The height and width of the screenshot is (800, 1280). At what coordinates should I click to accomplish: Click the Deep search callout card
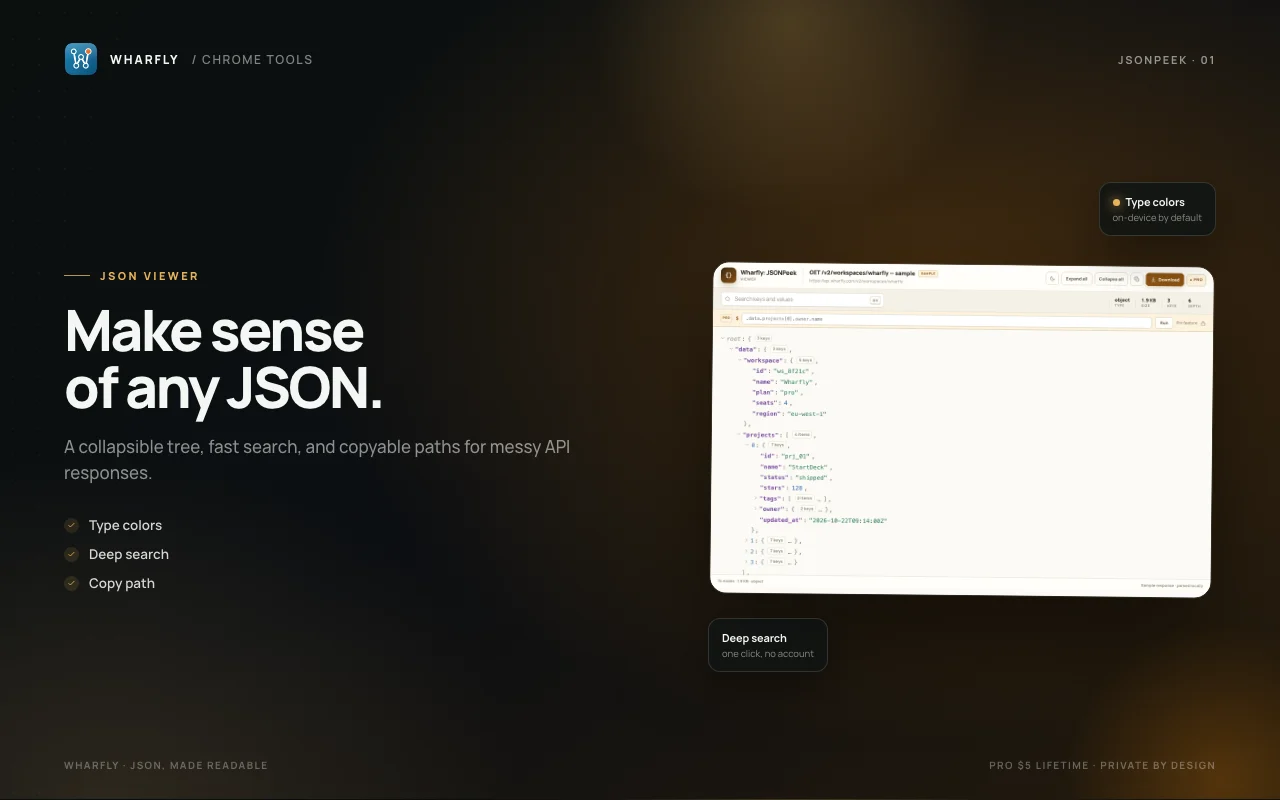click(768, 645)
